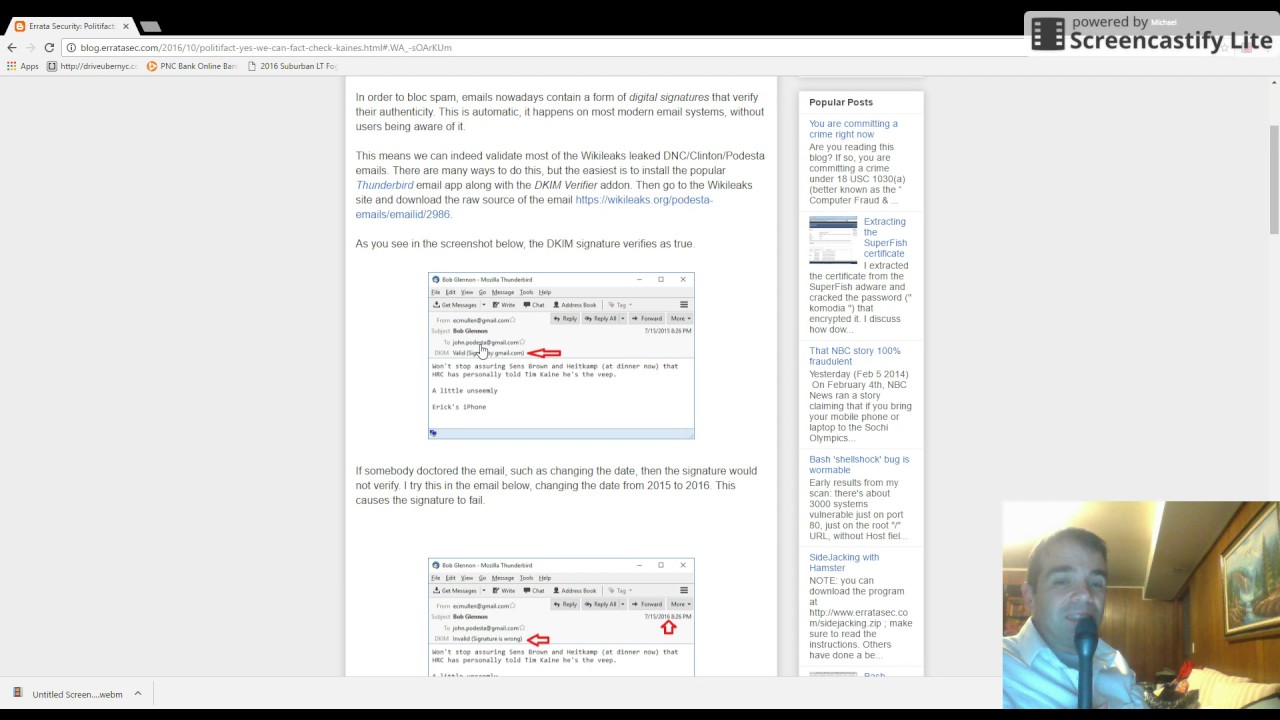The height and width of the screenshot is (720, 1280).
Task: Open 'That NBC story 100% fraudulent' post
Action: tap(854, 356)
